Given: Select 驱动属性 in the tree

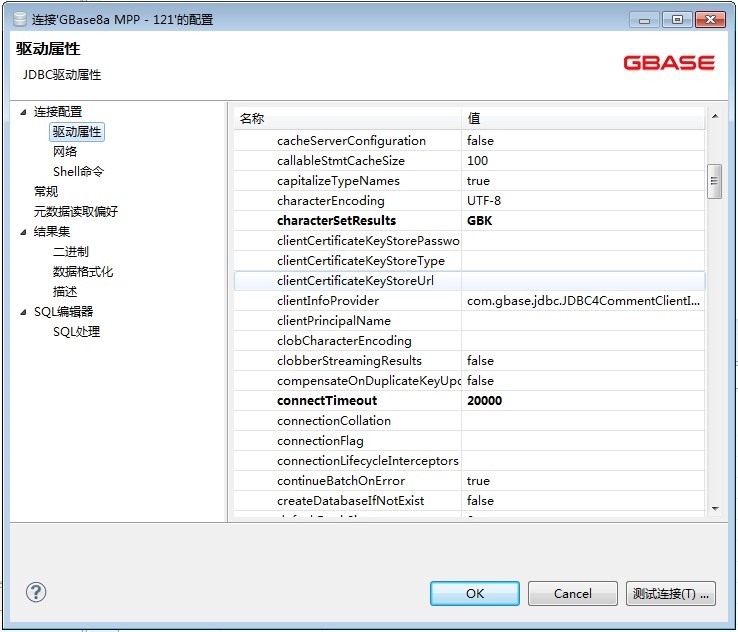Looking at the screenshot, I should click(x=77, y=132).
